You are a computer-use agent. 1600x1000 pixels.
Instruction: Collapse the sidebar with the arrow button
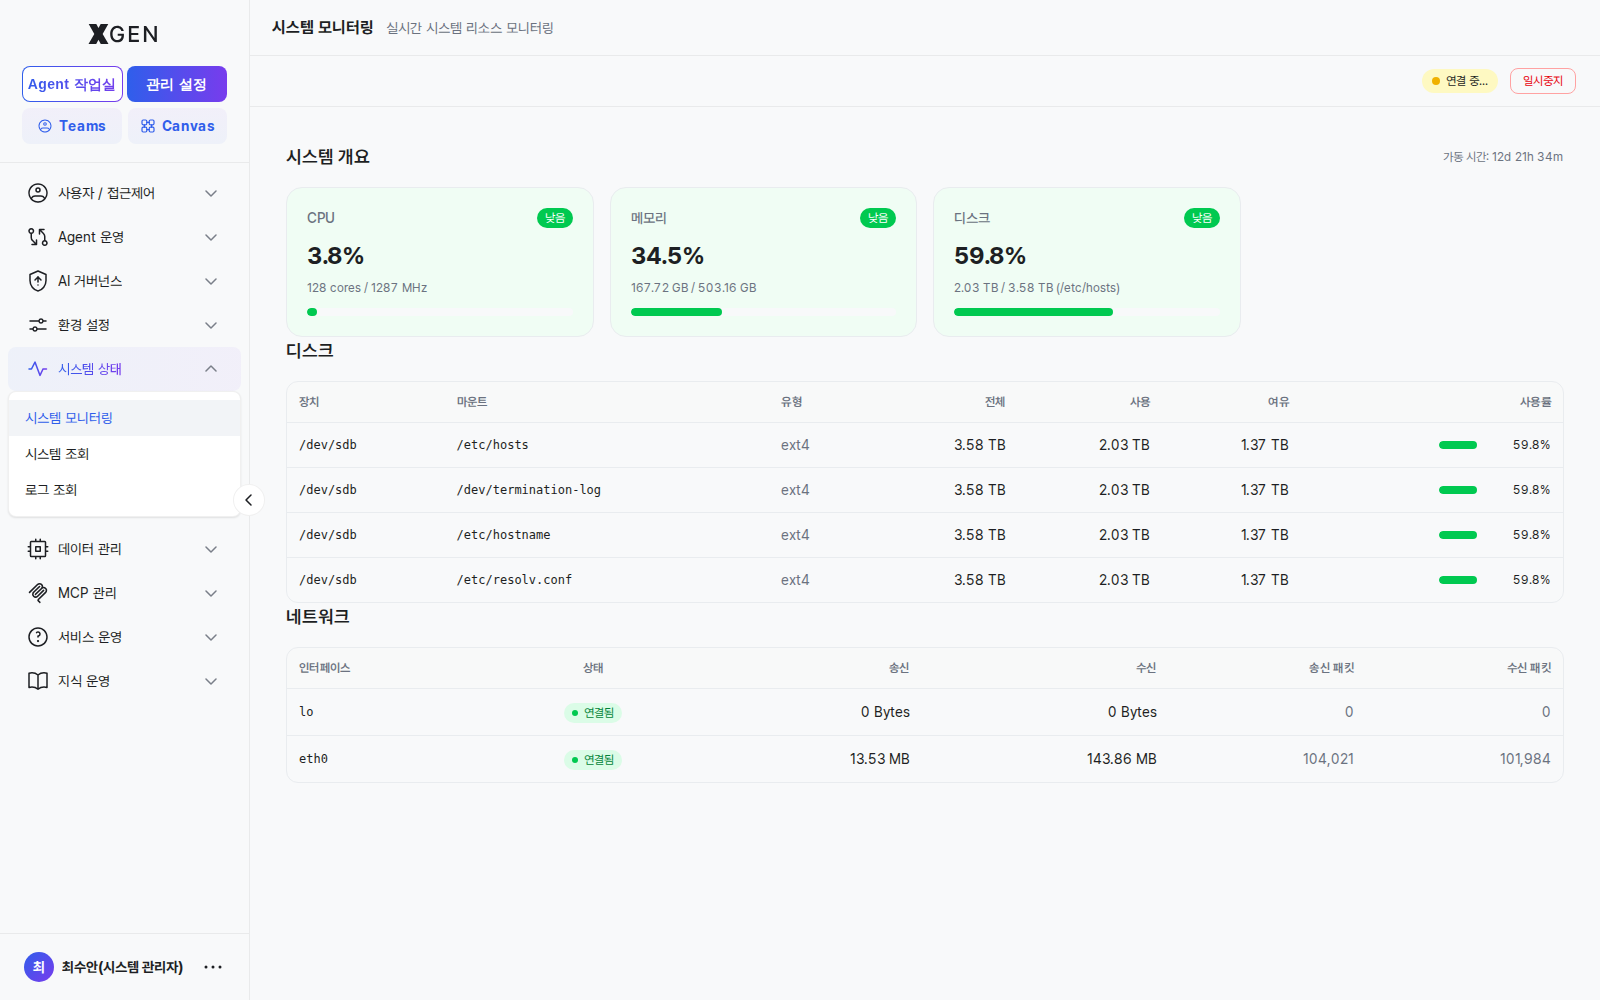pos(249,500)
